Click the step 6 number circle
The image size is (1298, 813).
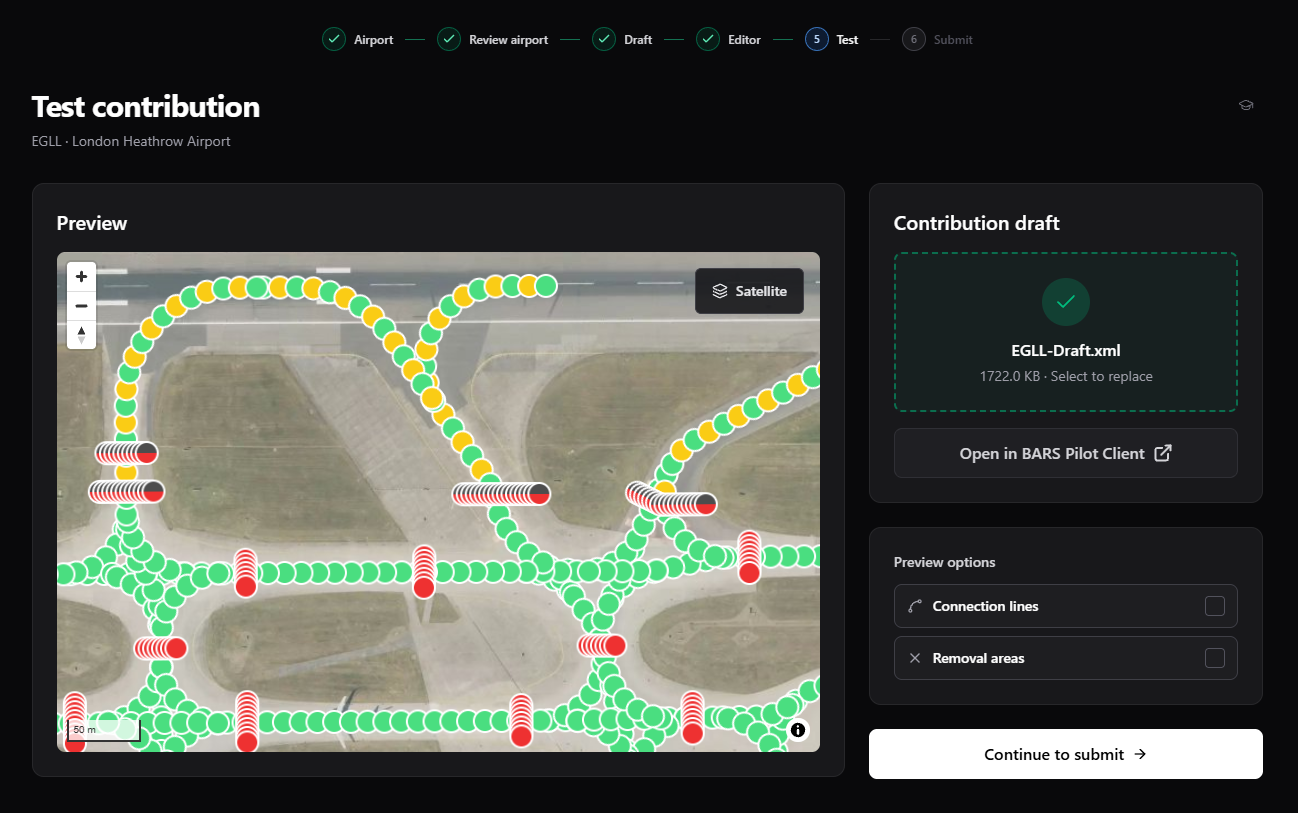pyautogui.click(x=913, y=40)
